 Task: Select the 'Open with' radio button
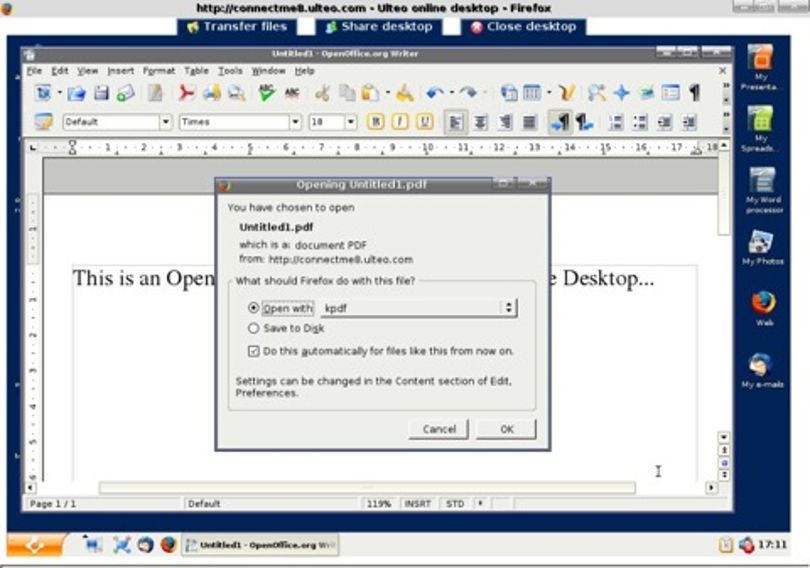click(253, 308)
